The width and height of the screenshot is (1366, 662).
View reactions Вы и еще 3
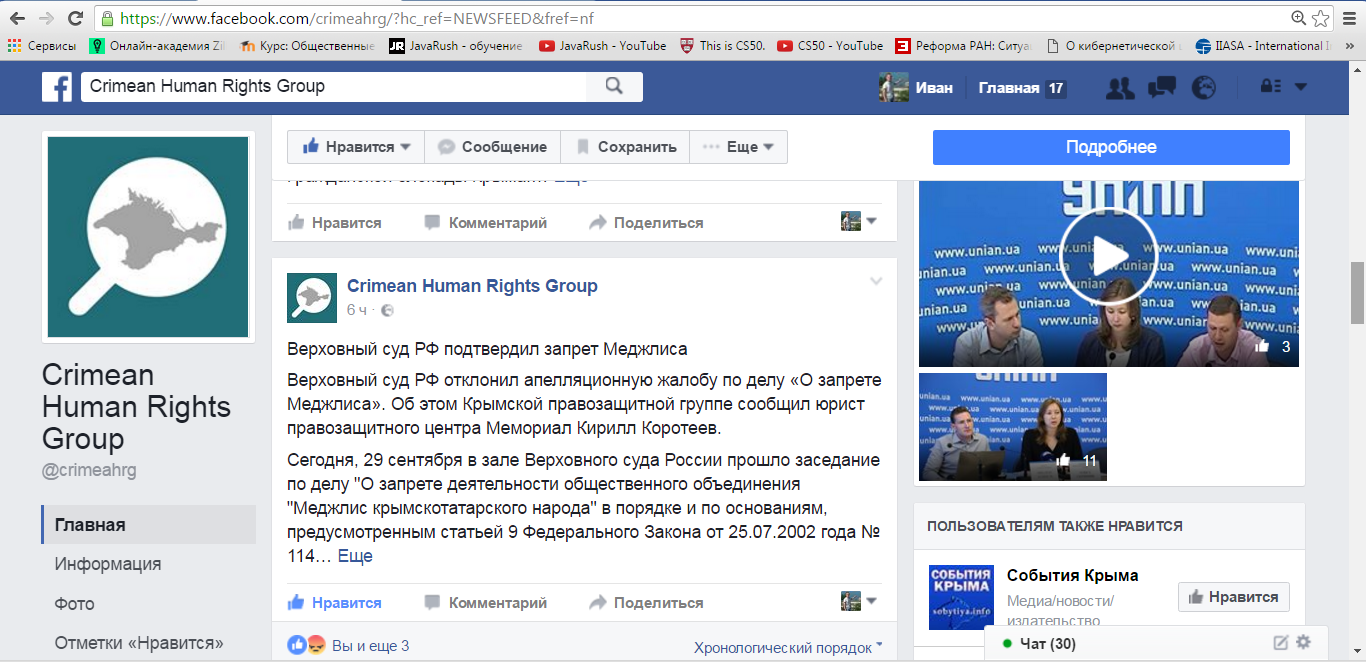coord(370,646)
